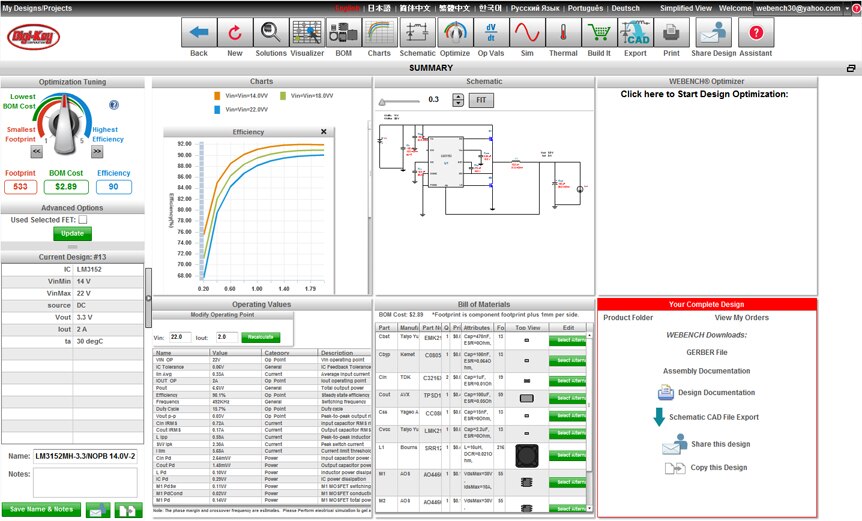The width and height of the screenshot is (862, 521).
Task: Click the Recalculate button
Action: (259, 337)
